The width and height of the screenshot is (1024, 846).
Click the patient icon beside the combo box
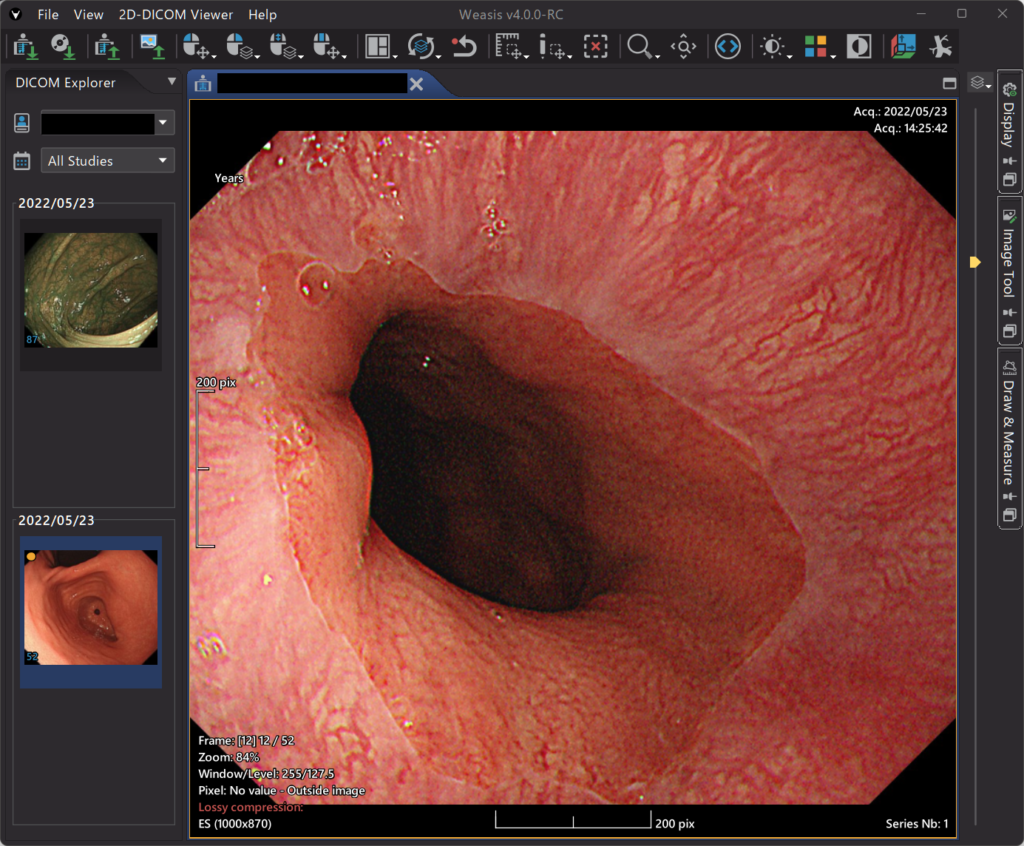click(x=22, y=123)
